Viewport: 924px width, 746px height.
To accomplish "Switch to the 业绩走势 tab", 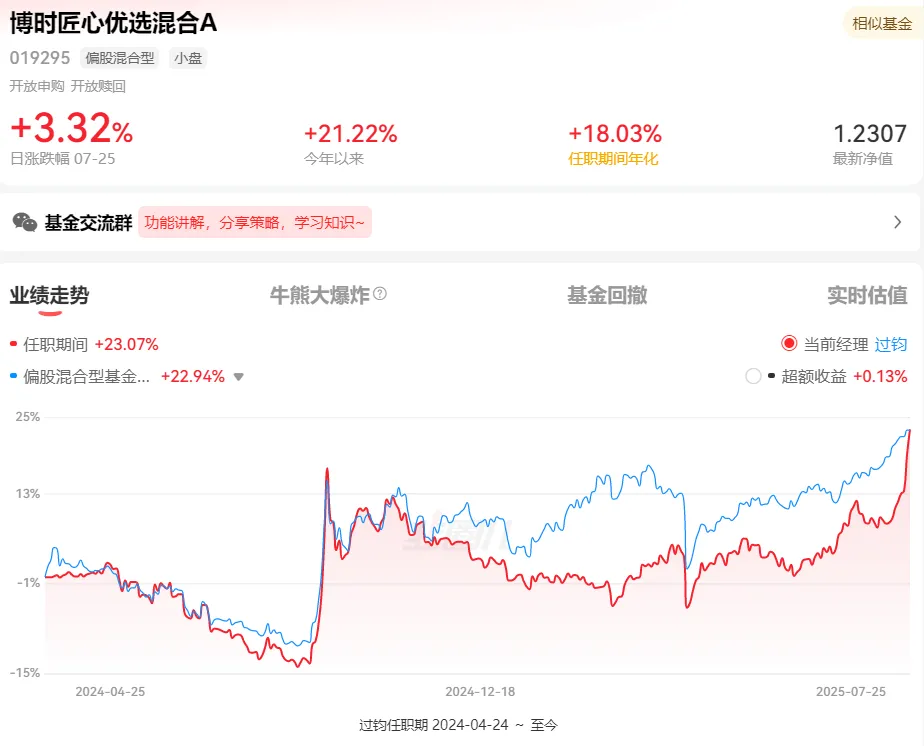I will coord(50,295).
